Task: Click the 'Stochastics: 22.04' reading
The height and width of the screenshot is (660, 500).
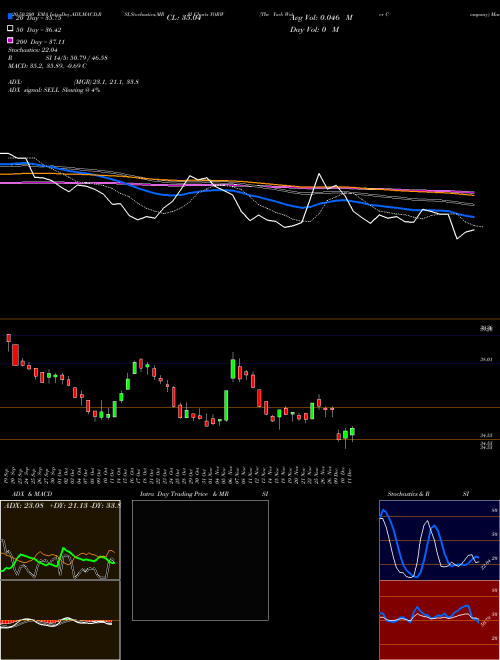Action: (32, 50)
